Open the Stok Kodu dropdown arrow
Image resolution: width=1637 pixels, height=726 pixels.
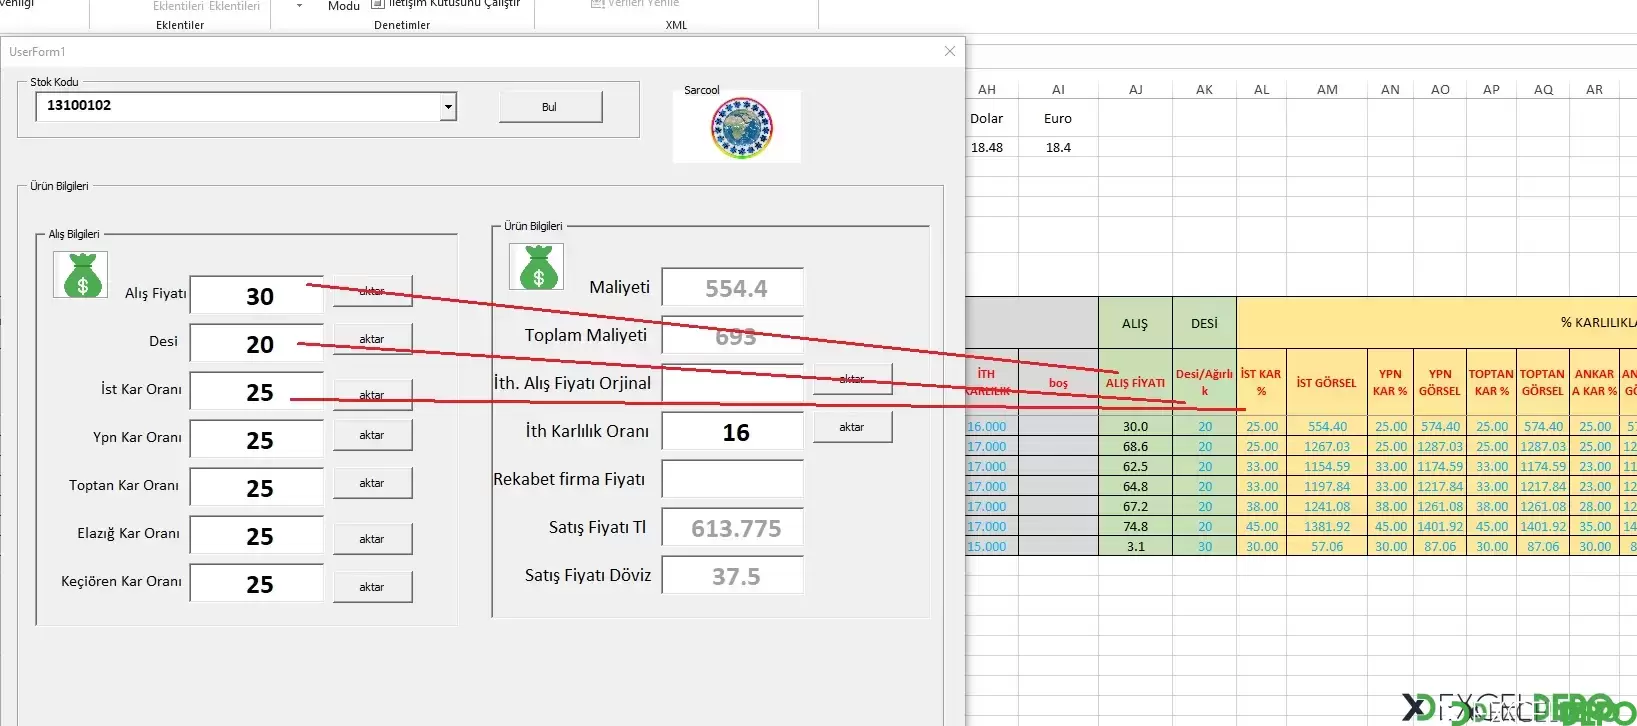[x=448, y=106]
